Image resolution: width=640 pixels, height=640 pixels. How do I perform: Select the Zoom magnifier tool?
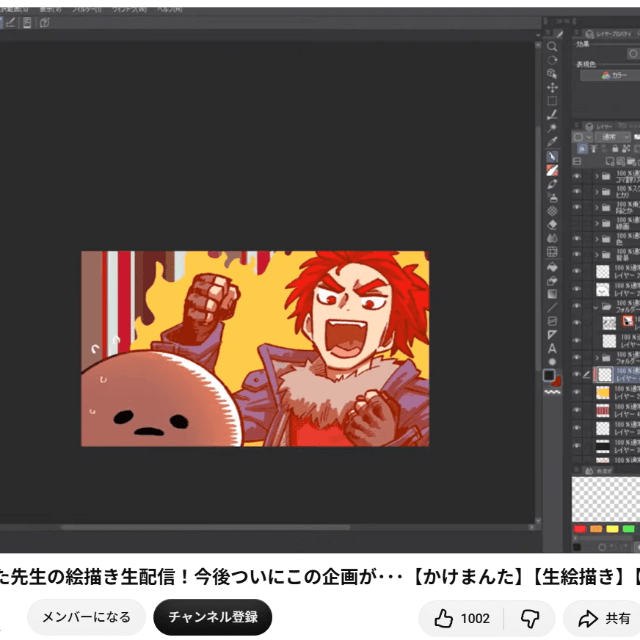click(552, 47)
